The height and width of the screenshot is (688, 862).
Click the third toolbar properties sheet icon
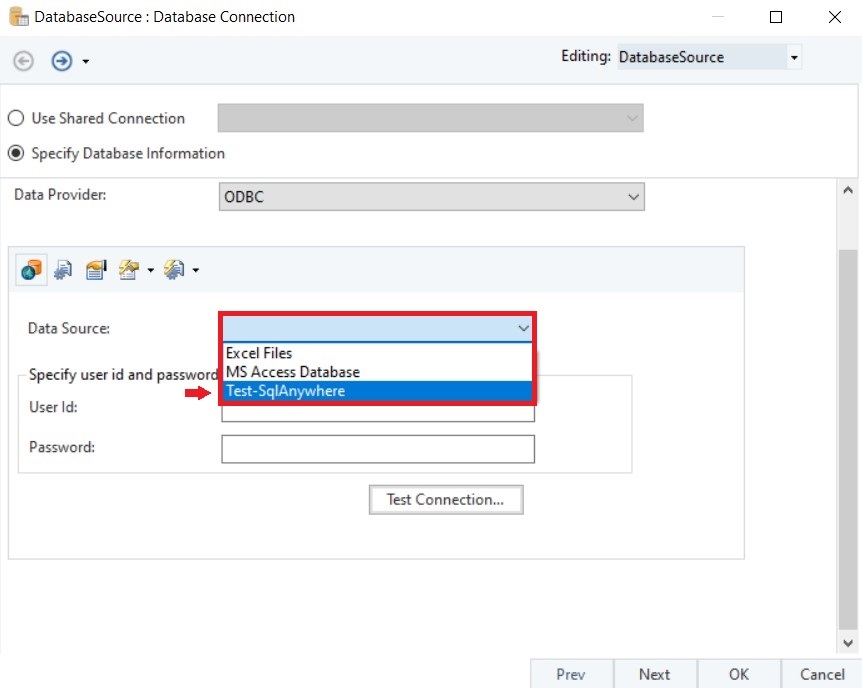[95, 269]
